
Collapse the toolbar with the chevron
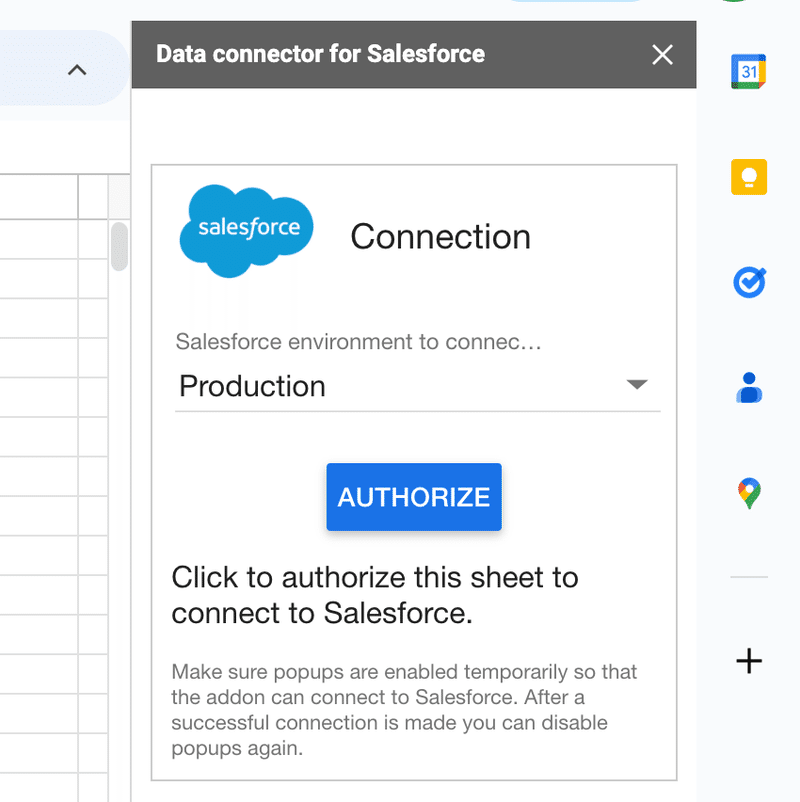tap(77, 70)
